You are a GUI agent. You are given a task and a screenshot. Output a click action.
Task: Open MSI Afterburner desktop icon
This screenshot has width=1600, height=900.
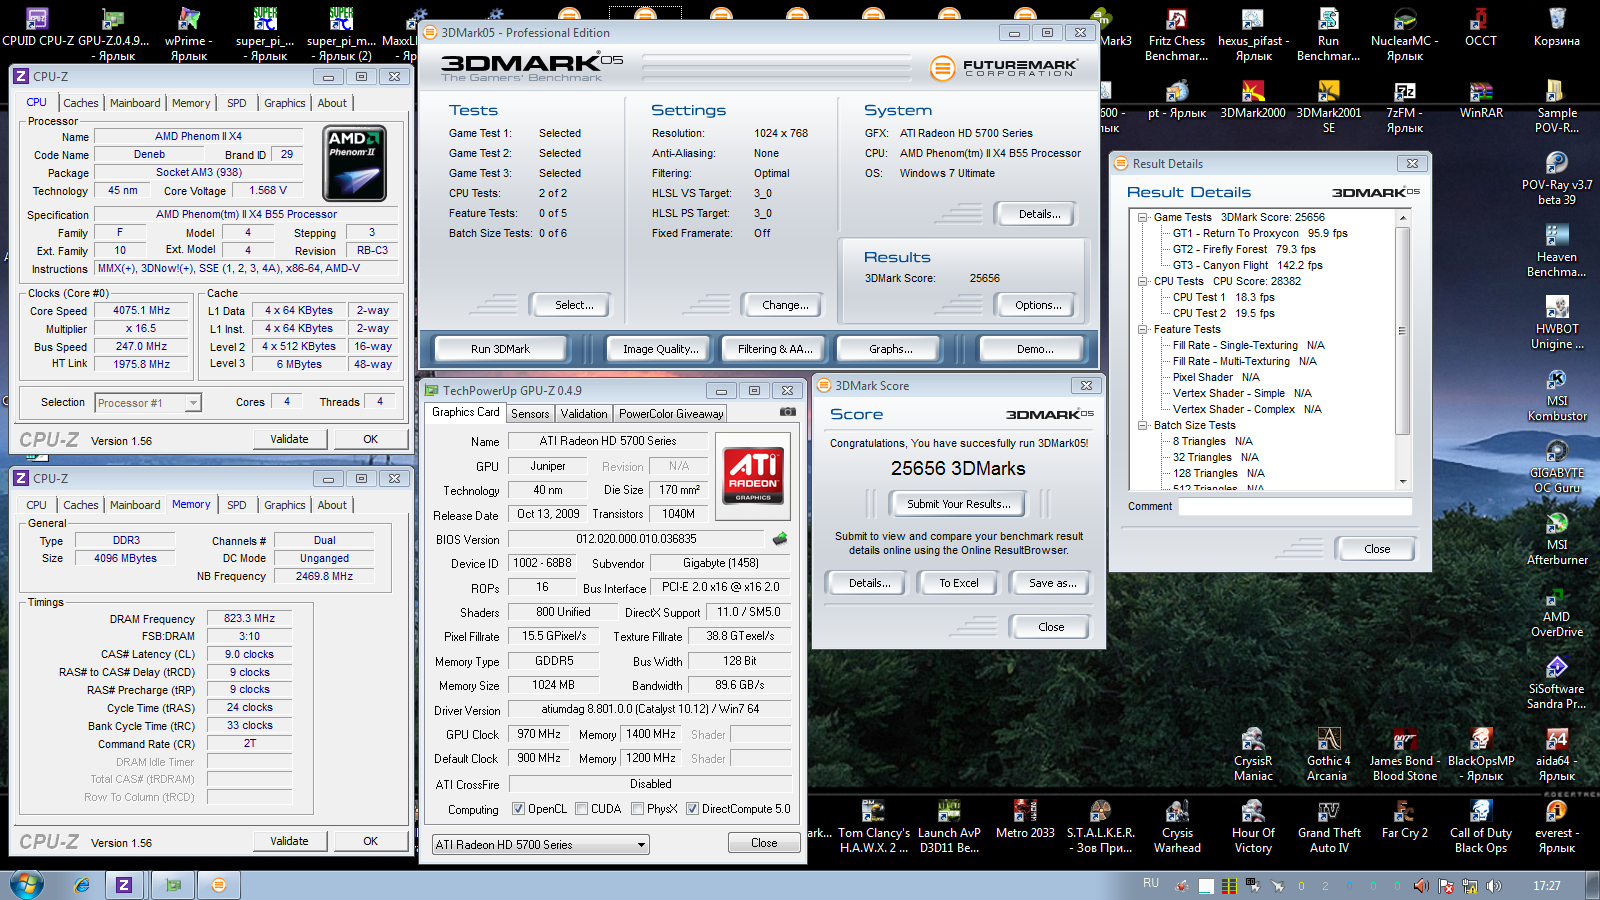click(x=1556, y=538)
